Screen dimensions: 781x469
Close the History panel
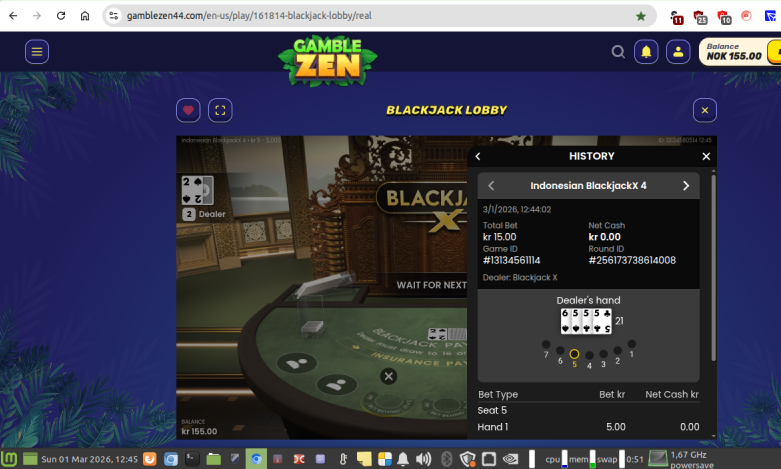tap(706, 156)
